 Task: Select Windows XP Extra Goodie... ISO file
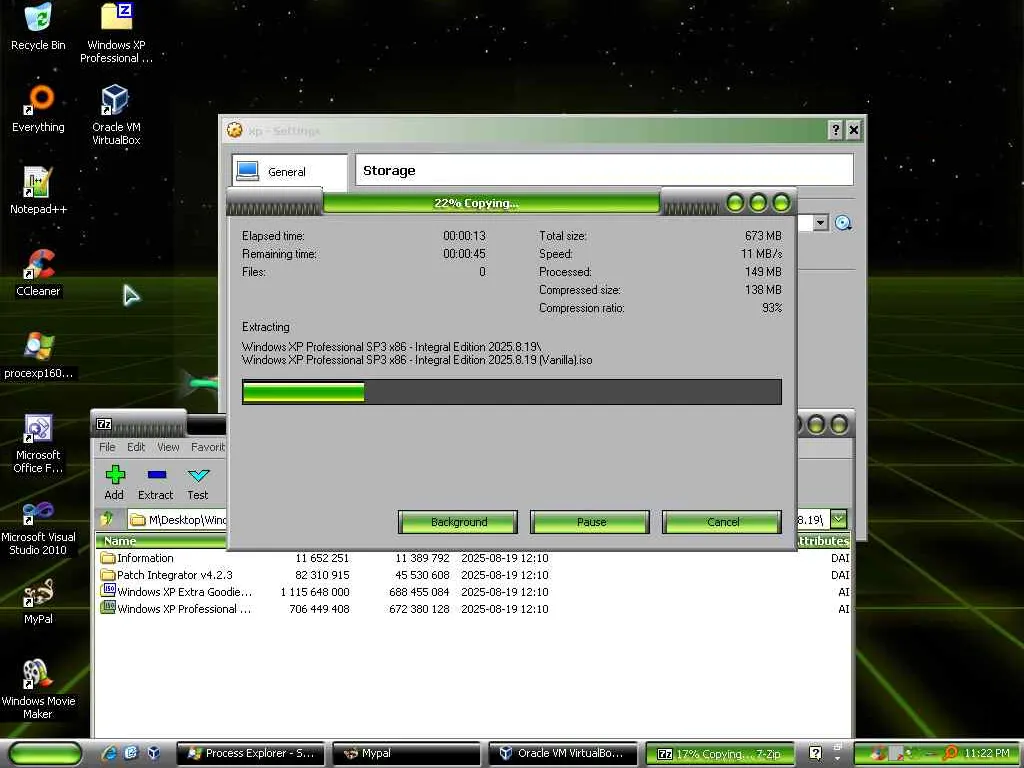click(473, 592)
